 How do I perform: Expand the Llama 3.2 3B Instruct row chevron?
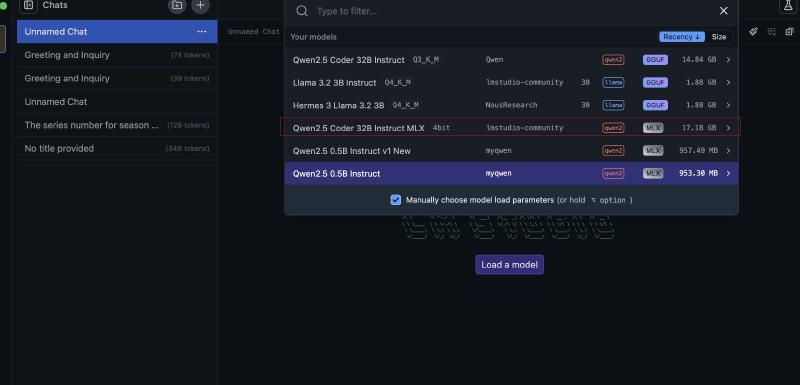728,83
